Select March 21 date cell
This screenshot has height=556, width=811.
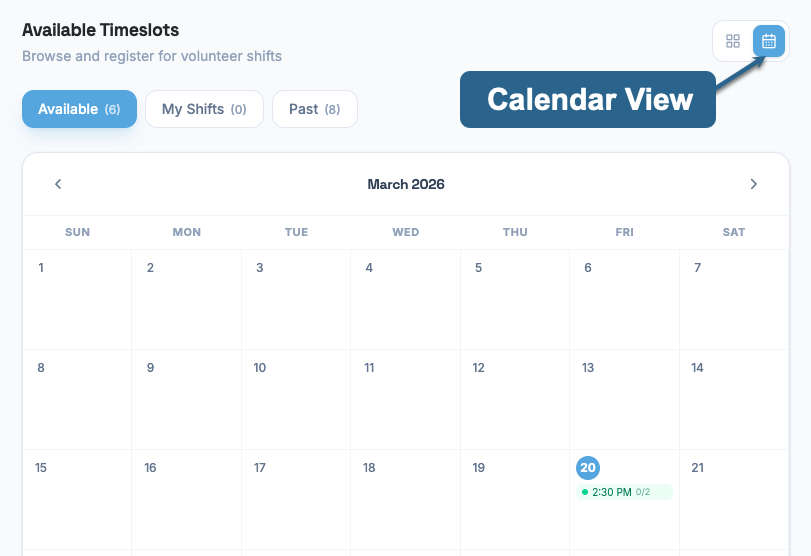coord(734,499)
